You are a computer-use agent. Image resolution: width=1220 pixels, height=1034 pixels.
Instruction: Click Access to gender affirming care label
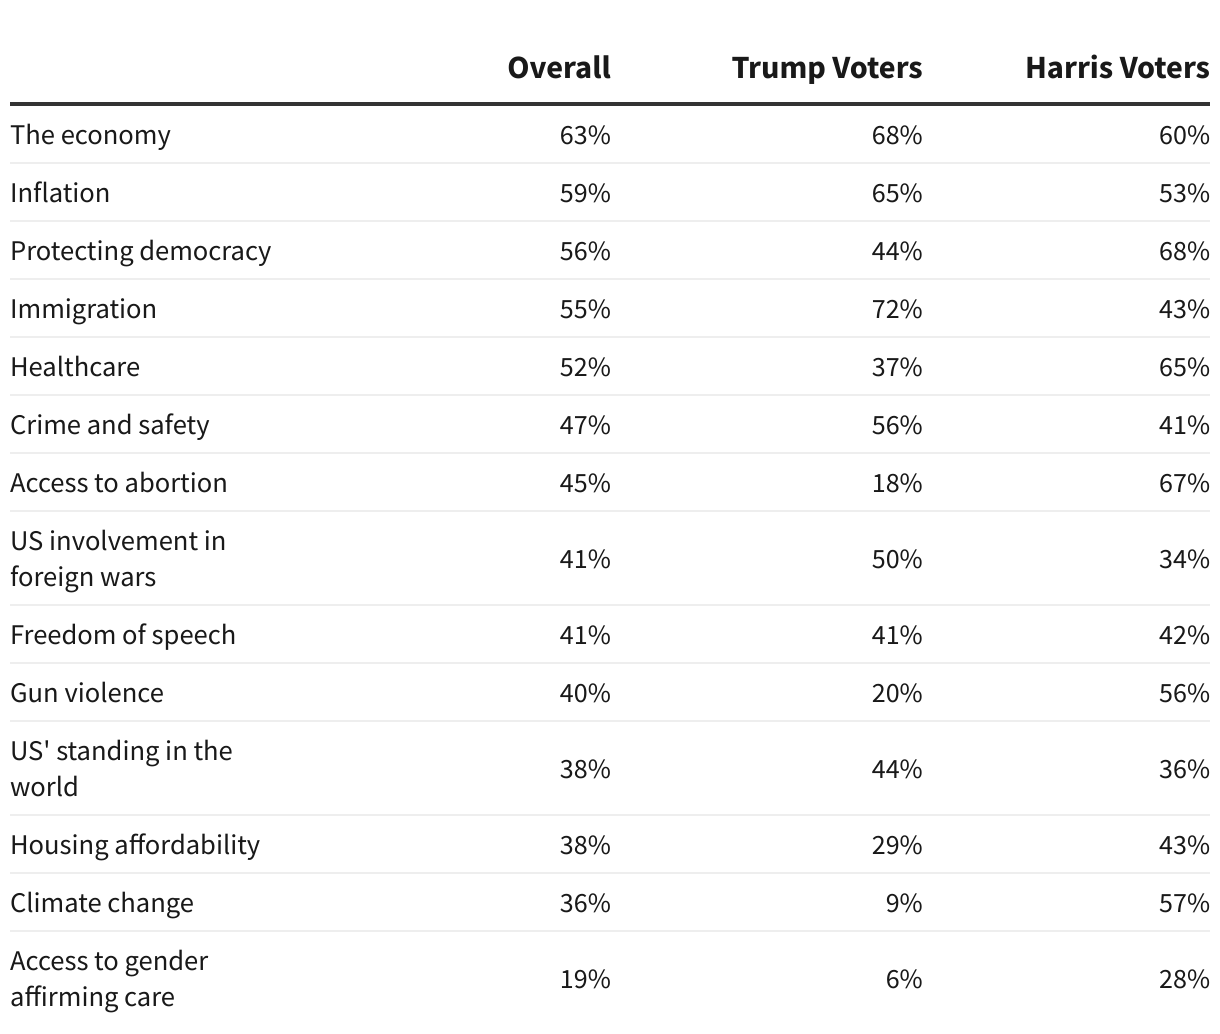[x=109, y=979]
